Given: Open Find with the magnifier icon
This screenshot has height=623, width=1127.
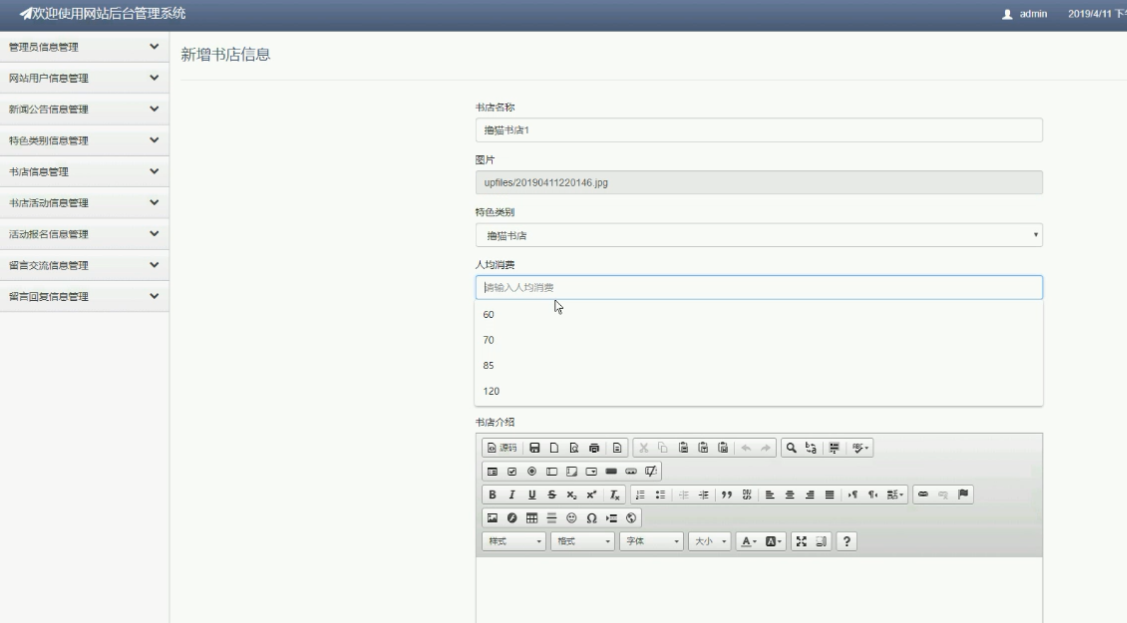Looking at the screenshot, I should coord(791,448).
